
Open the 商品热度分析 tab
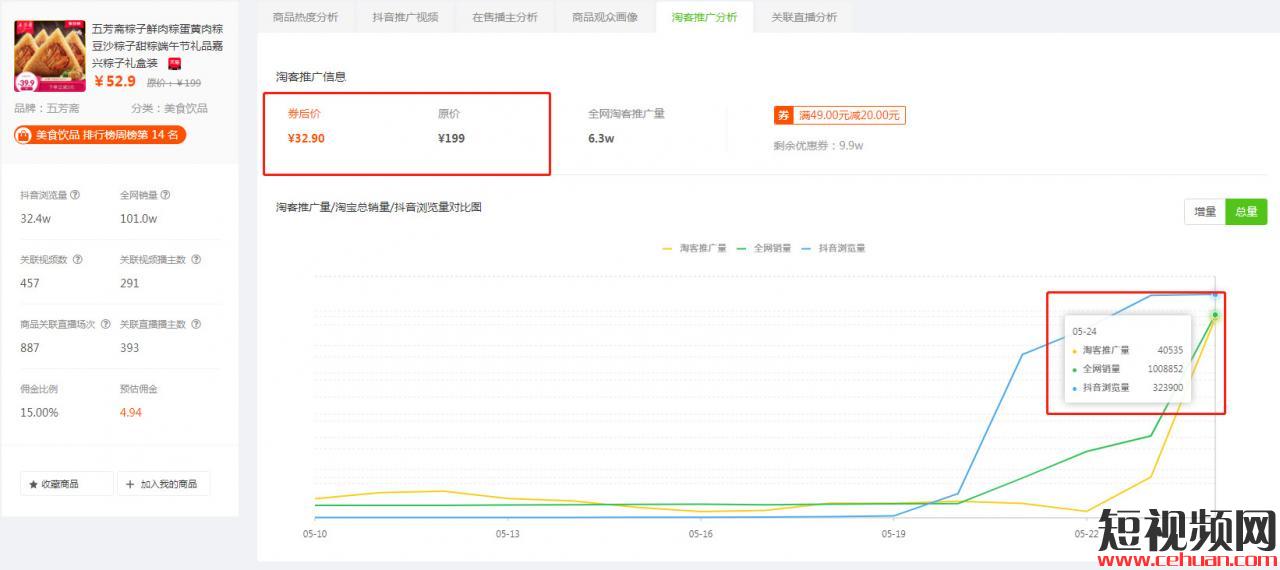coord(305,17)
